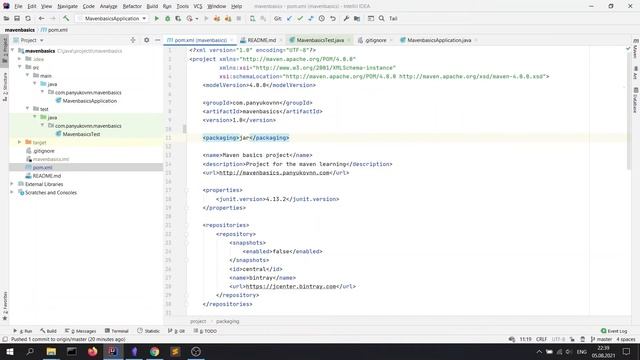The height and width of the screenshot is (360, 640).
Task: Open Project Structure folder icon
Action: pos(357,18)
